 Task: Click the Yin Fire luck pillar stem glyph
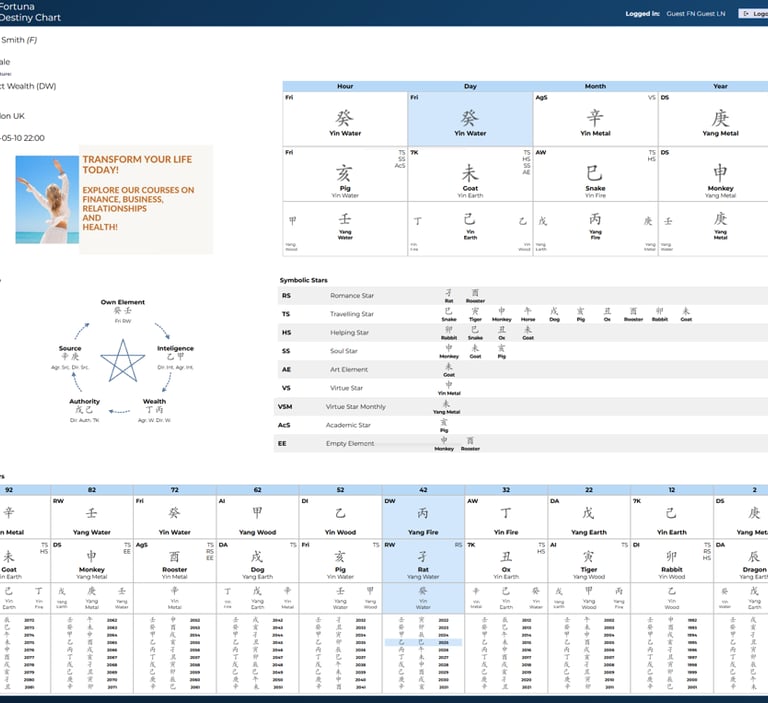point(505,513)
